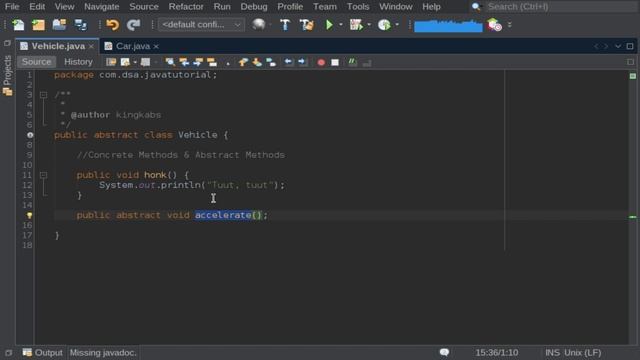The image size is (640, 360).
Task: Maximize the editor window via tab-bar square
Action: (x=630, y=46)
